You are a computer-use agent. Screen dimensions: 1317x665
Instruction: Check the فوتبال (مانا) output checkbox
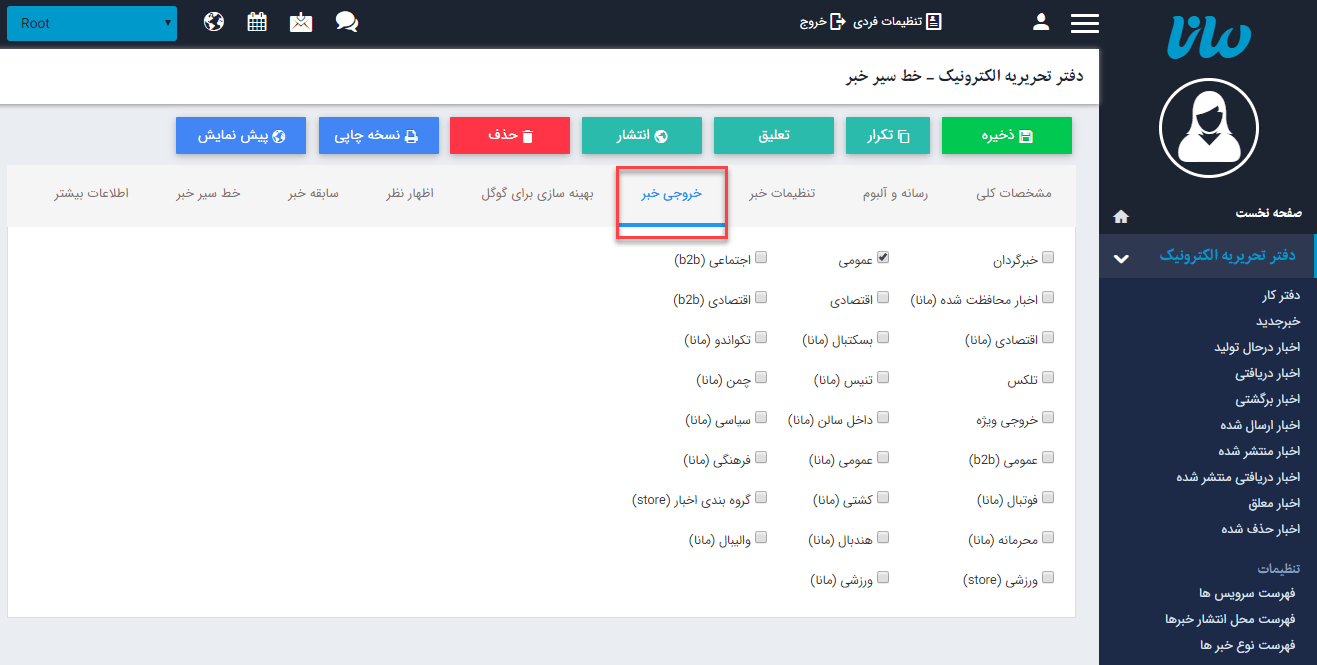point(1047,497)
